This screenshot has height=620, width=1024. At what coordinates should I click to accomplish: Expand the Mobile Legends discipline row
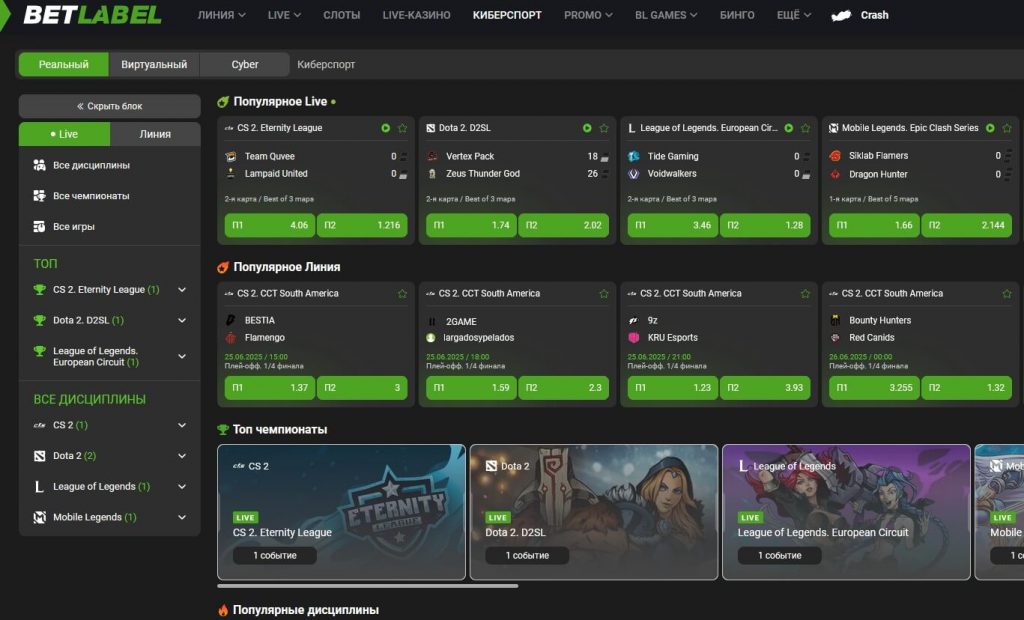182,517
